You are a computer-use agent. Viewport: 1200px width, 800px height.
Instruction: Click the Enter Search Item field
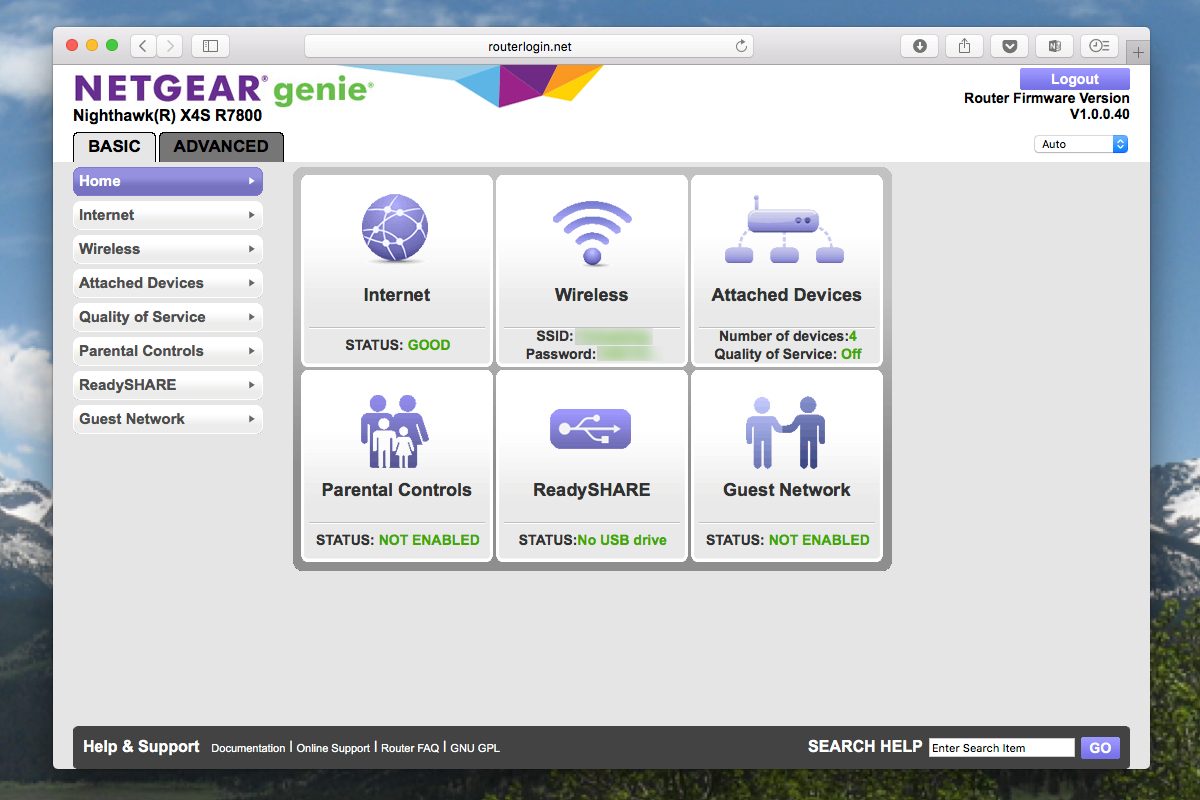[x=1002, y=748]
